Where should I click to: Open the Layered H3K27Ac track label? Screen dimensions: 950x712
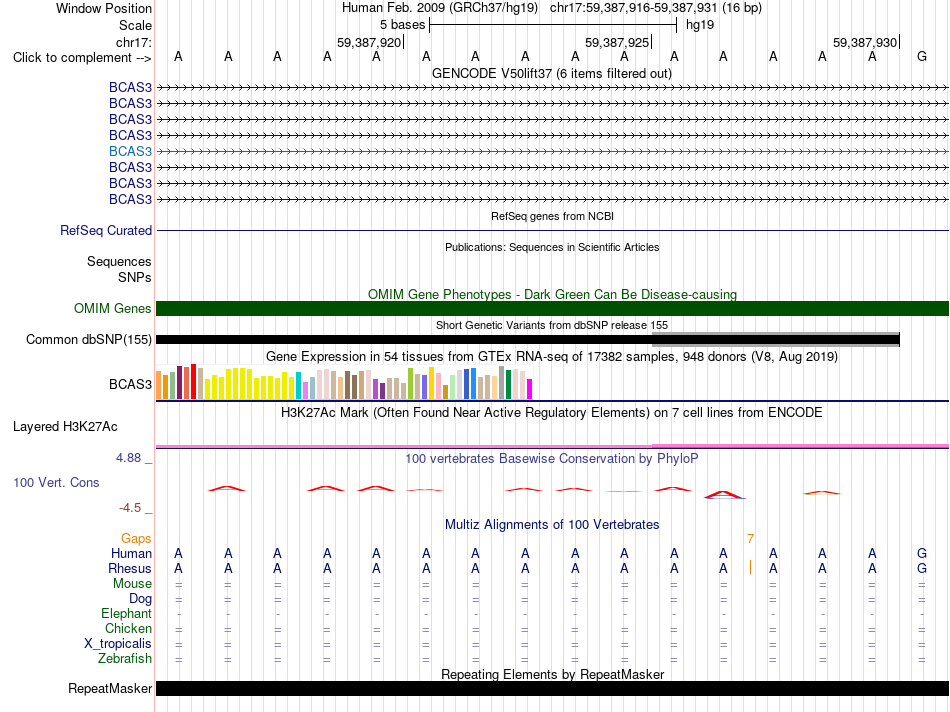65,427
